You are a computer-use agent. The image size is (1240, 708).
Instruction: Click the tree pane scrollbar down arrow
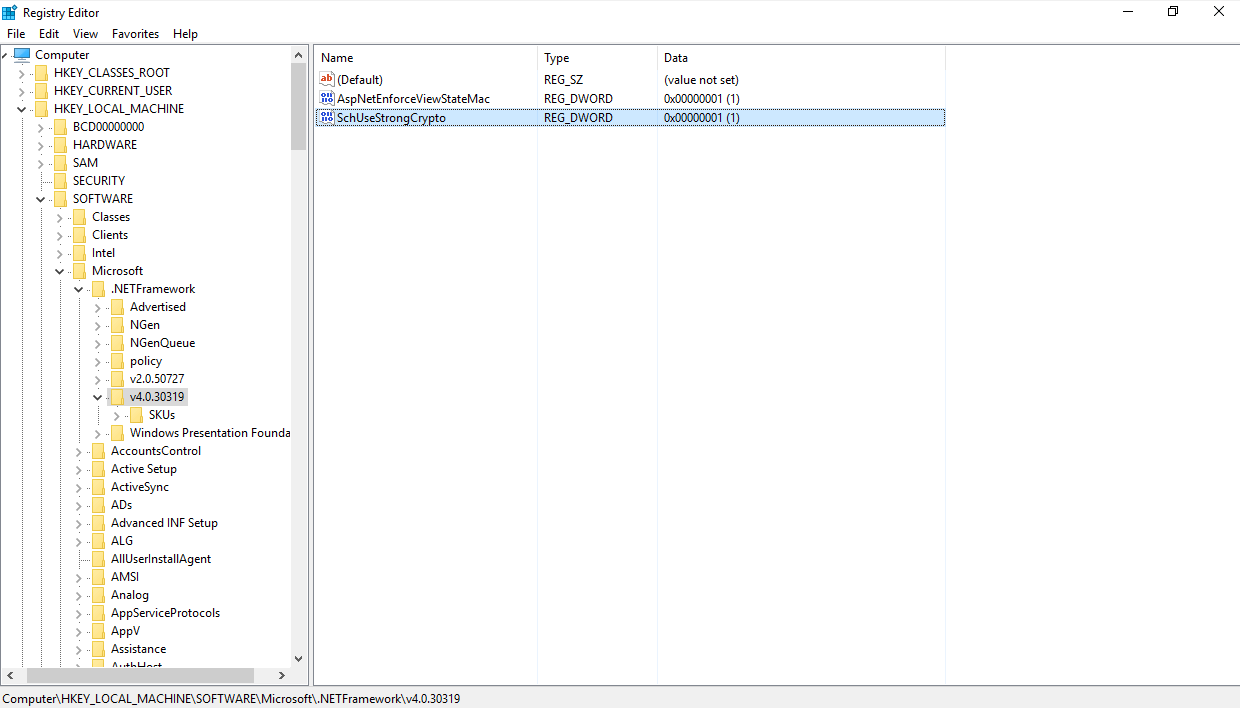pos(298,658)
